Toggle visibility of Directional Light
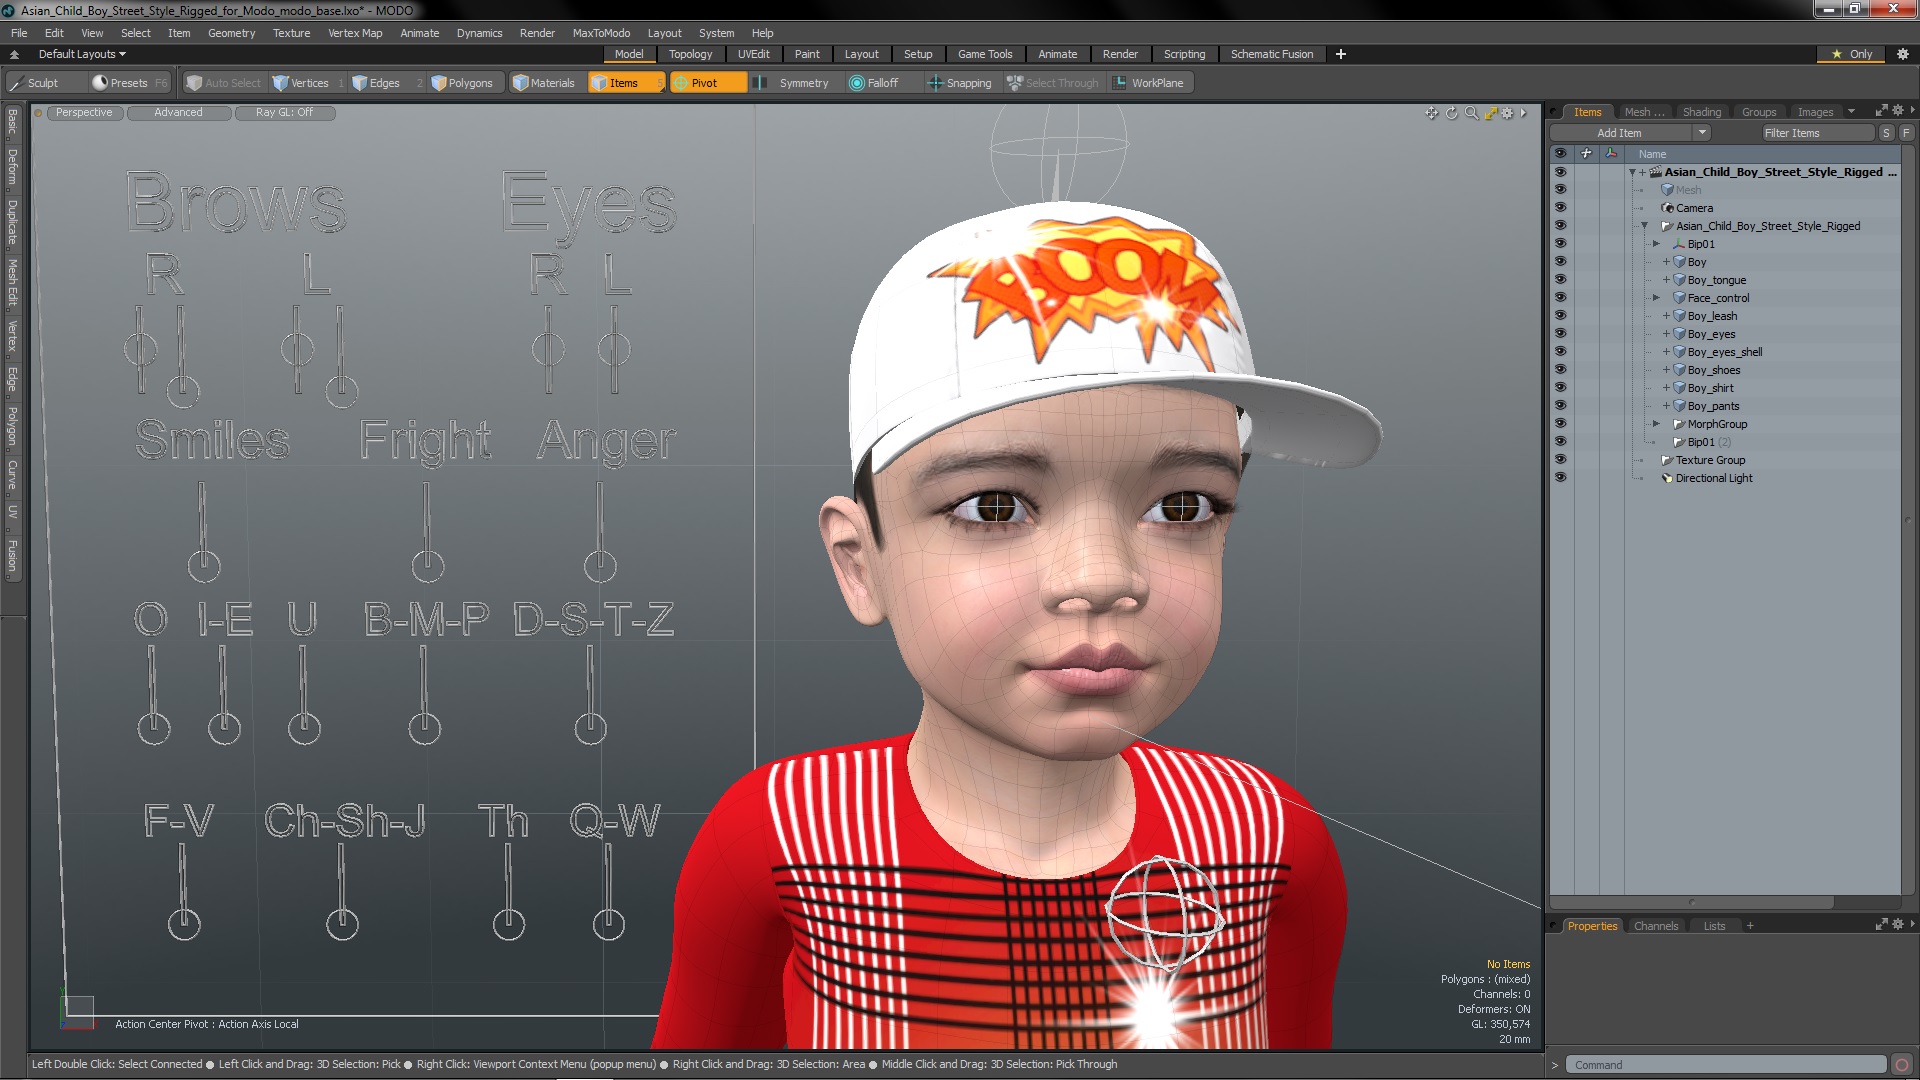 pos(1560,478)
